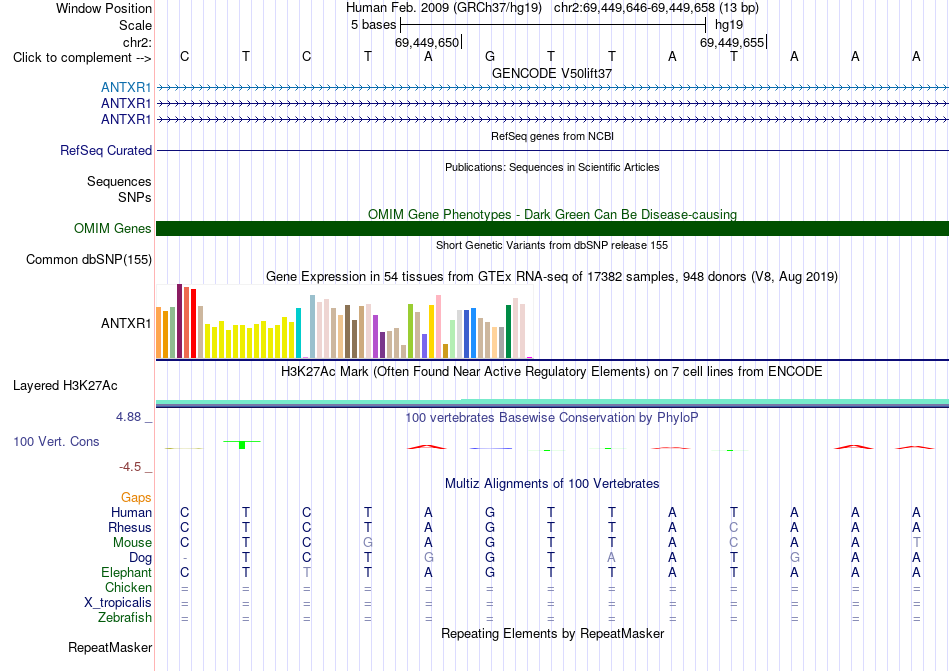This screenshot has height=671, width=950.
Task: Select the Window Position track label
Action: [104, 8]
